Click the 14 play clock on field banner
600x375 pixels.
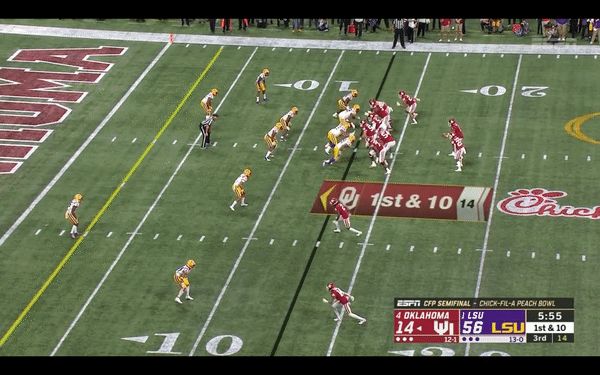tap(467, 204)
